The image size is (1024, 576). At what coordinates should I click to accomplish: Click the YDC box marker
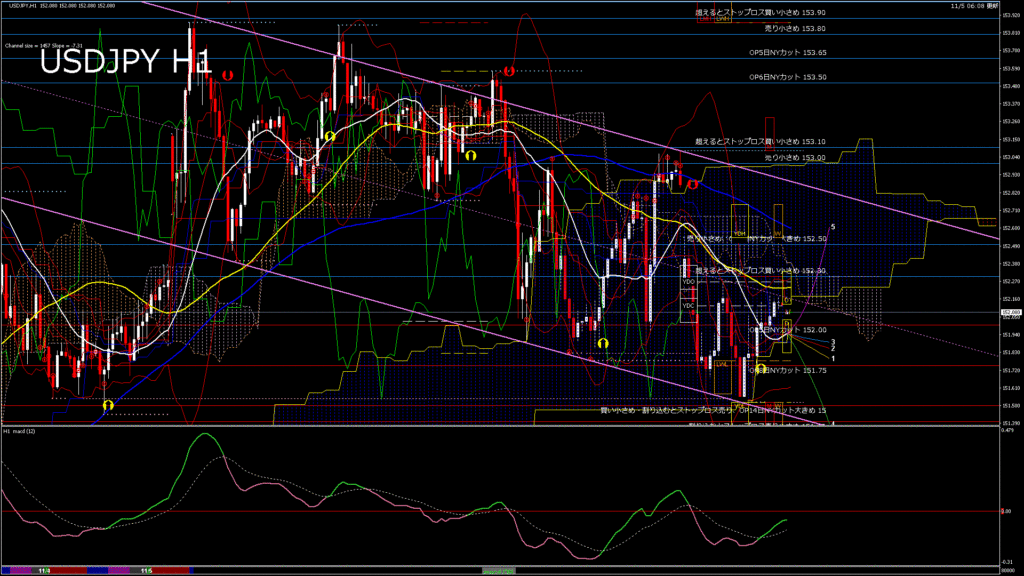(x=688, y=305)
